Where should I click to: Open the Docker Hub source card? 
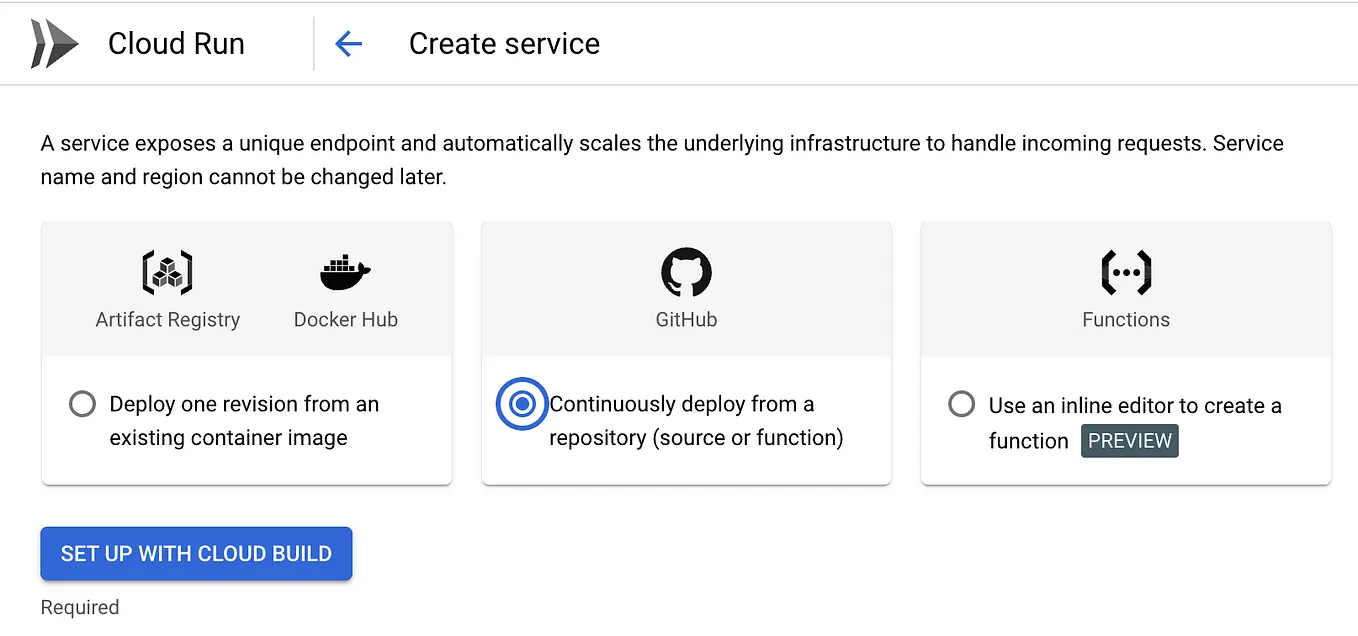coord(344,290)
